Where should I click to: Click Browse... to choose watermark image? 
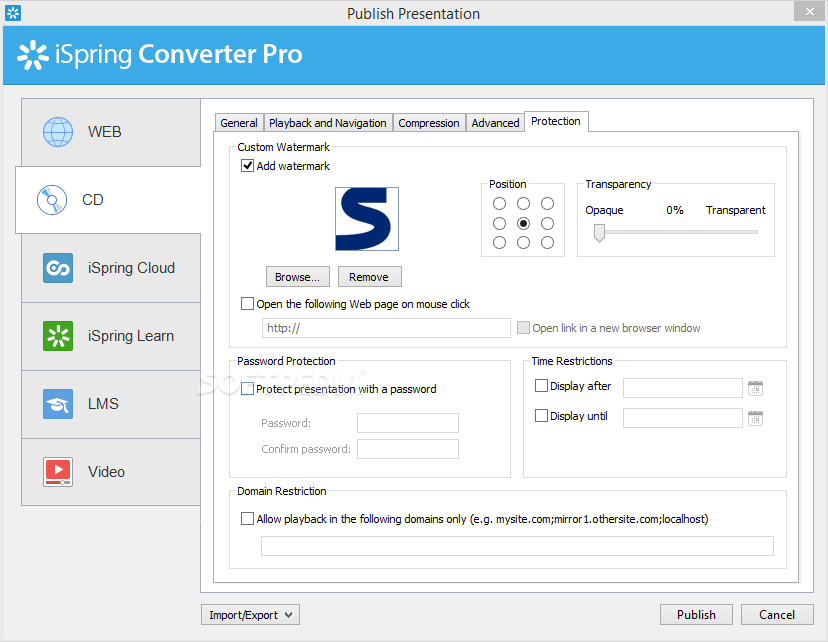click(x=298, y=277)
